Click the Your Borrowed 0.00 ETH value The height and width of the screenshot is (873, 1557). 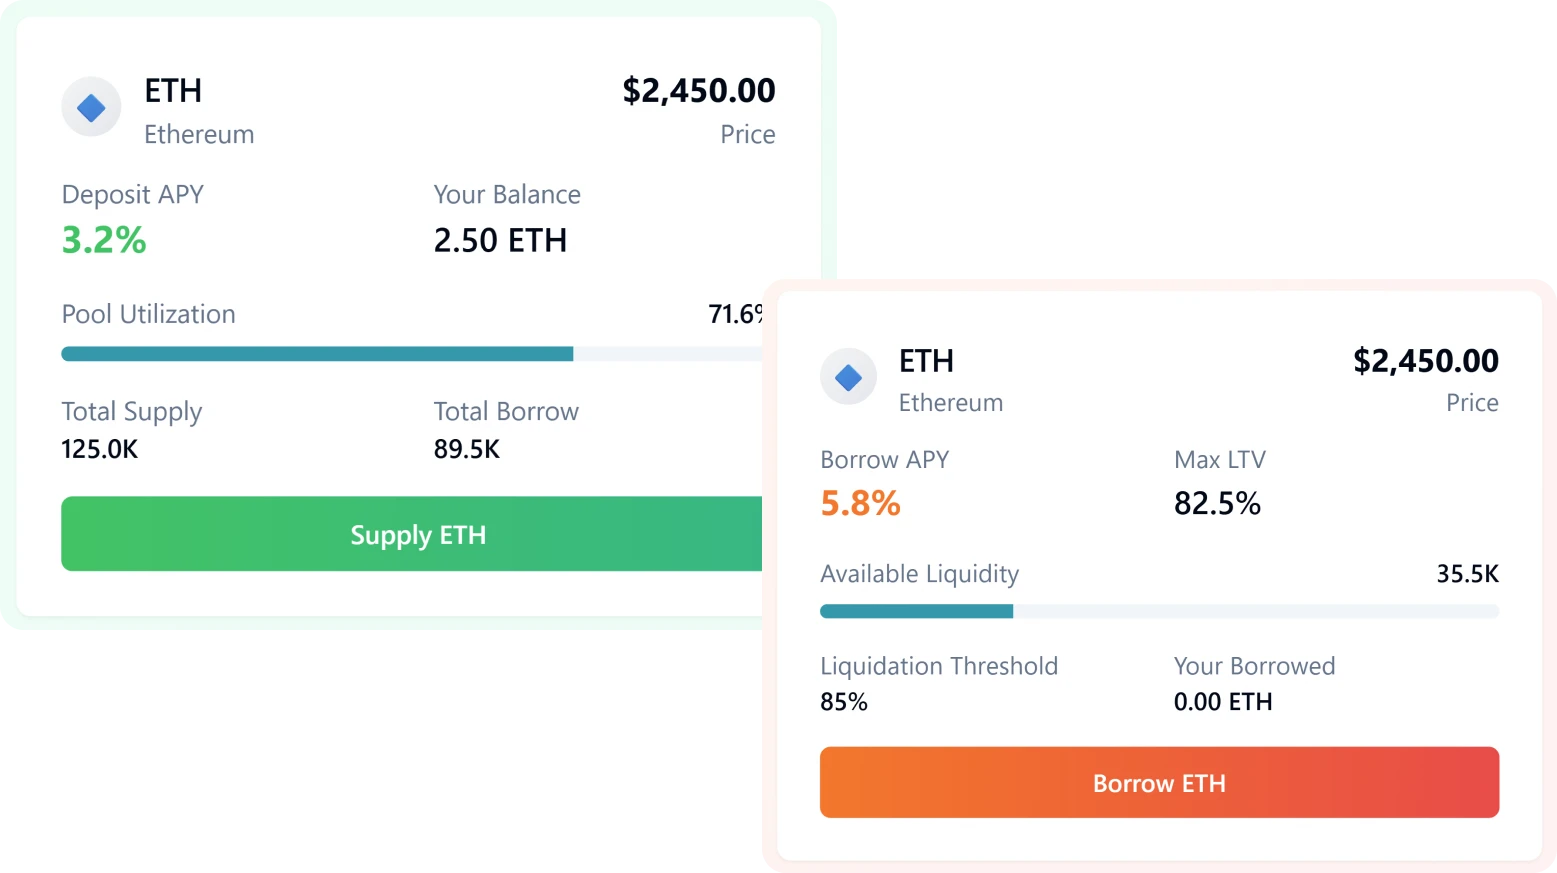click(1222, 702)
